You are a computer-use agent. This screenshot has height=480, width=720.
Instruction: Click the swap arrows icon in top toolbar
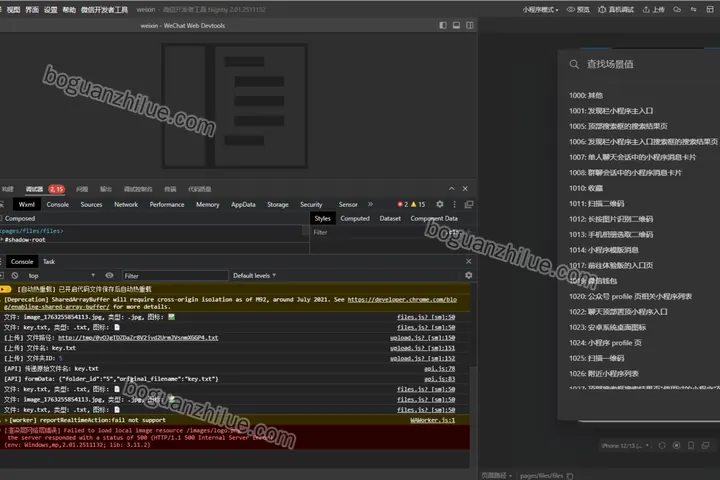pyautogui.click(x=693, y=9)
